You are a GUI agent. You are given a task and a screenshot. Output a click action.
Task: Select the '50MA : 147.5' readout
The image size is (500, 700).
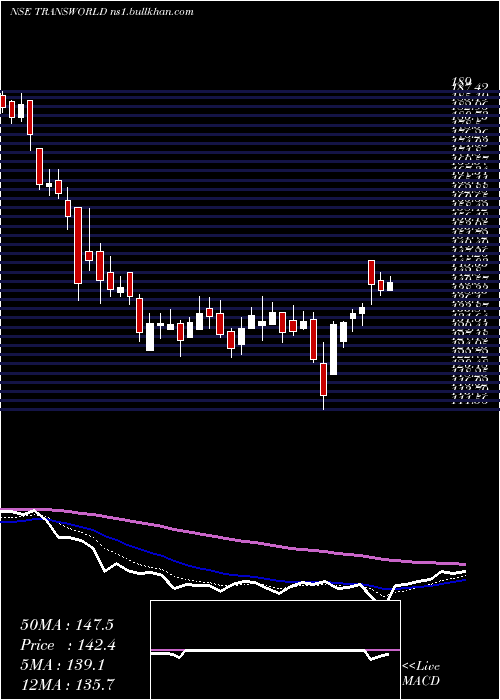[x=67, y=625]
